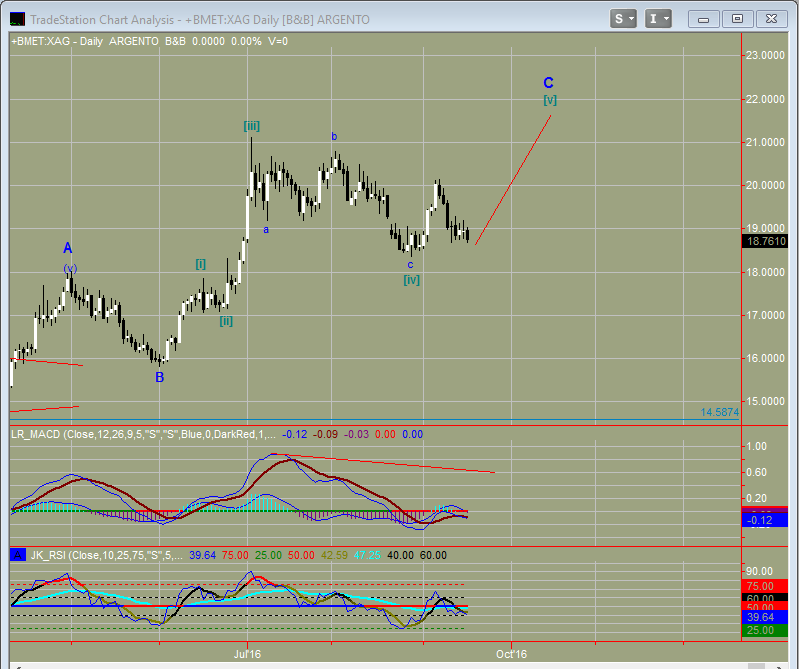799x669 pixels.
Task: Select the JK_RSI indicator label
Action: point(106,555)
